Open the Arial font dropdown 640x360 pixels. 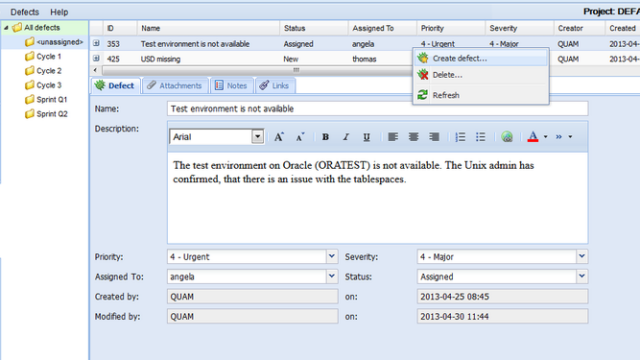(258, 137)
